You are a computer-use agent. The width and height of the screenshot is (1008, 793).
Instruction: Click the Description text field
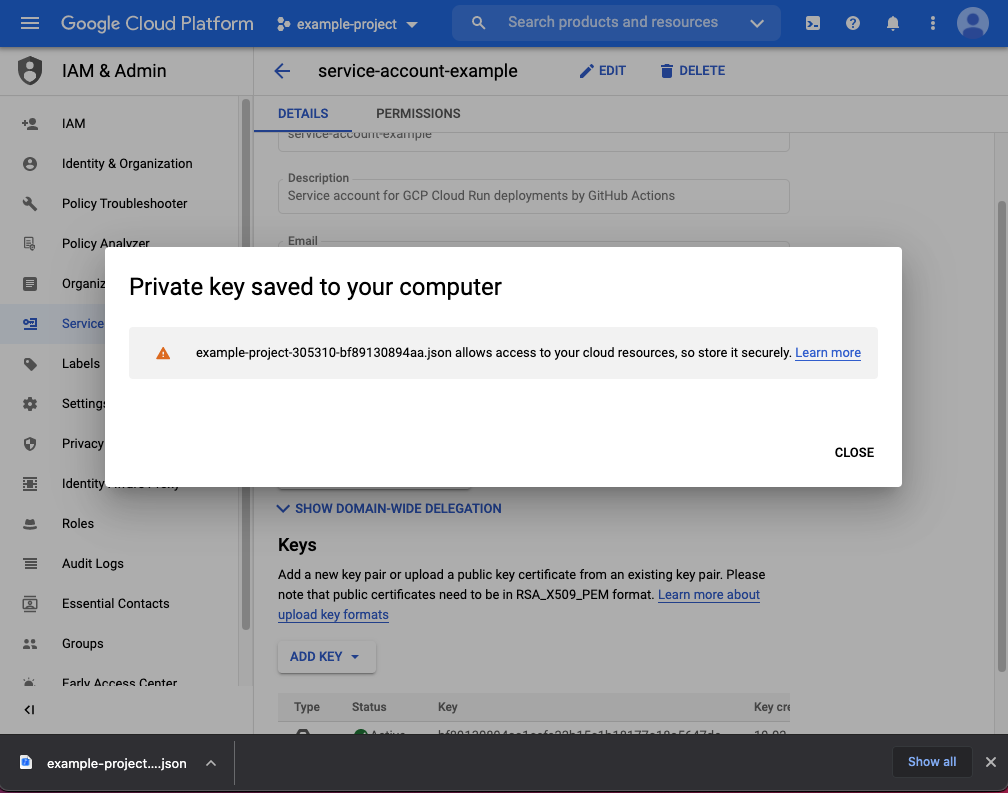[x=533, y=196]
